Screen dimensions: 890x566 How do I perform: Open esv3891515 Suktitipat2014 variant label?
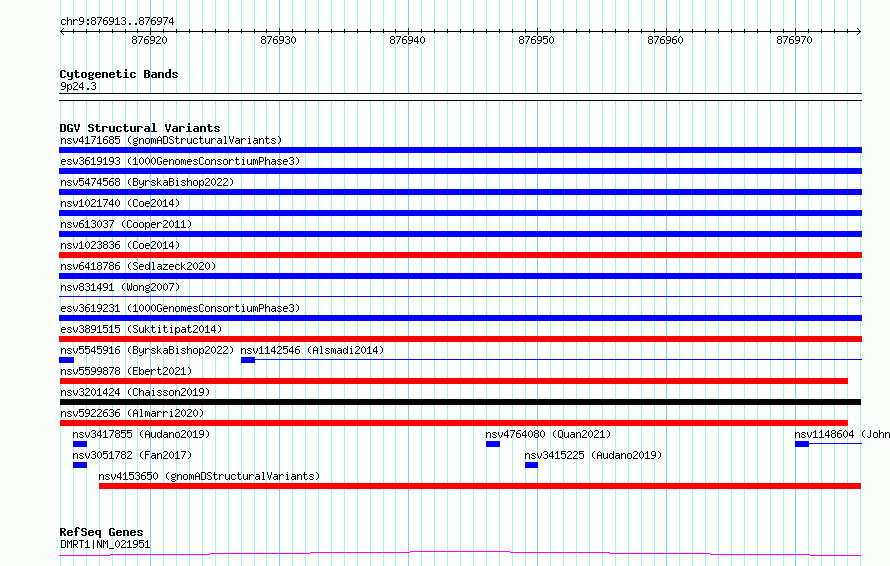[141, 329]
